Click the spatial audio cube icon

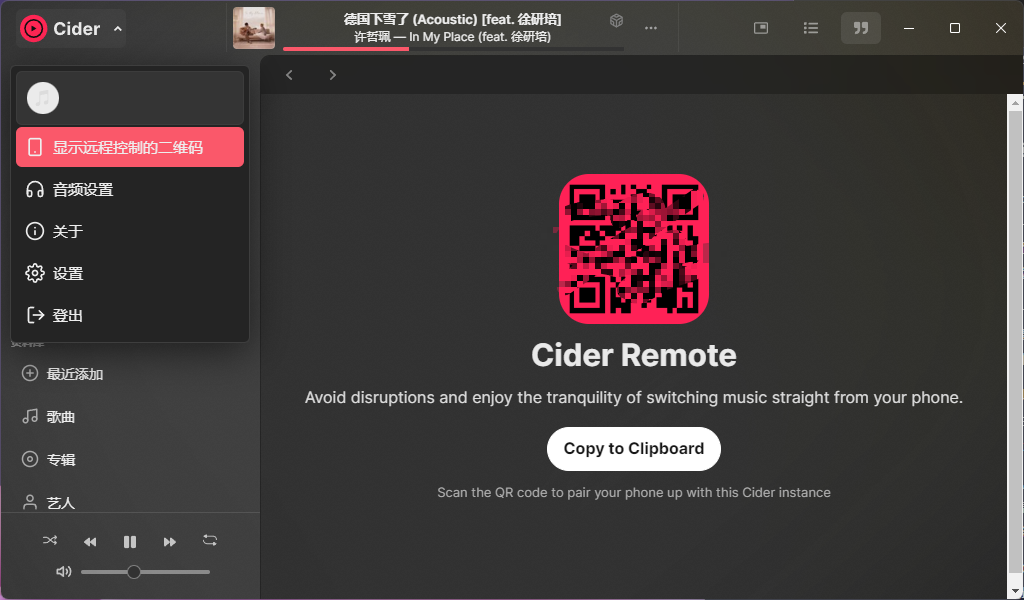point(616,20)
